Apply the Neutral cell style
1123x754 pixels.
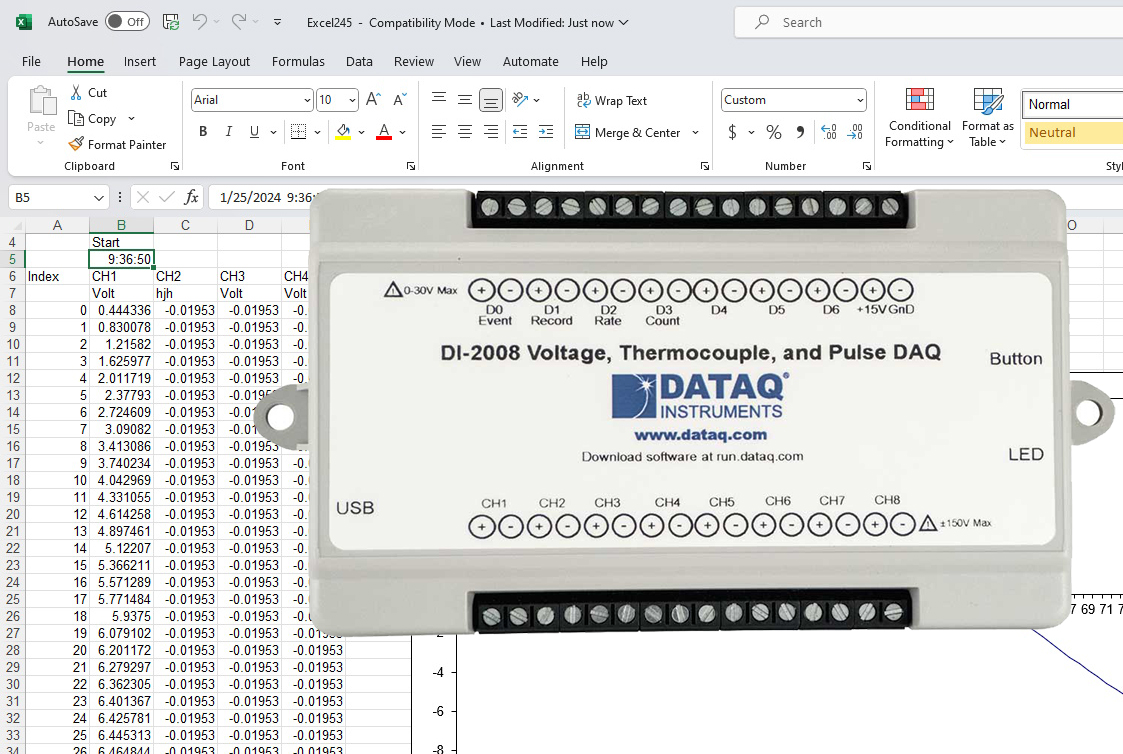click(x=1074, y=132)
